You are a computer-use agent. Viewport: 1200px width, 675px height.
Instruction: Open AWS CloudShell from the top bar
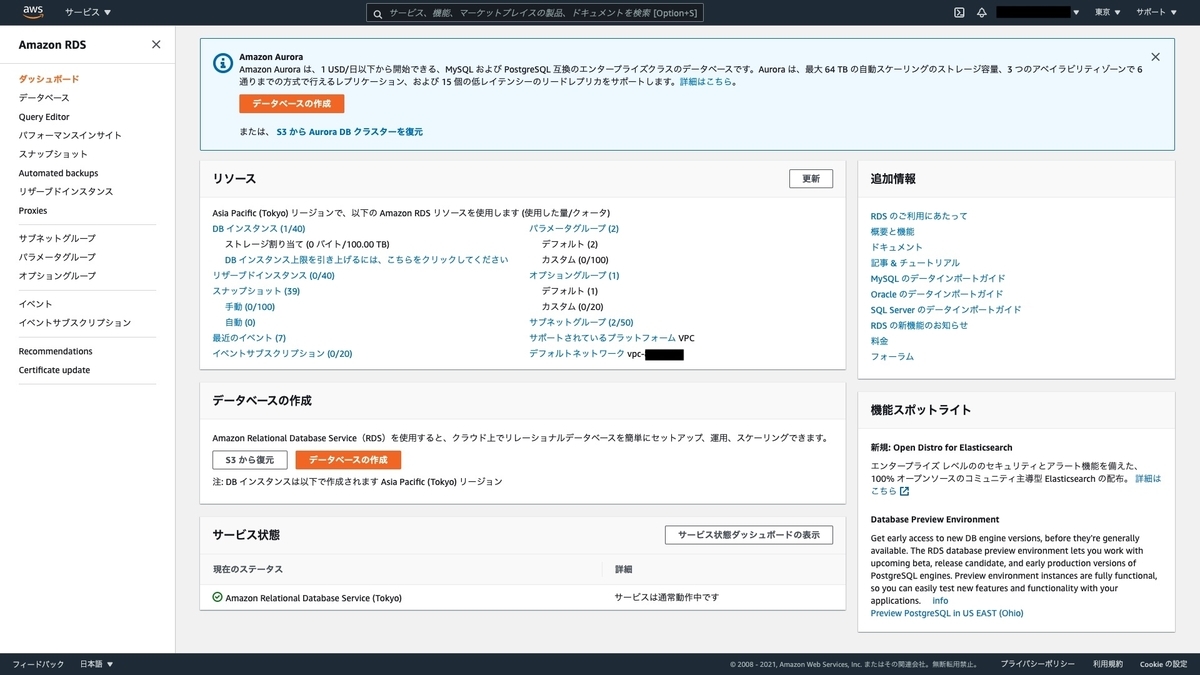959,13
